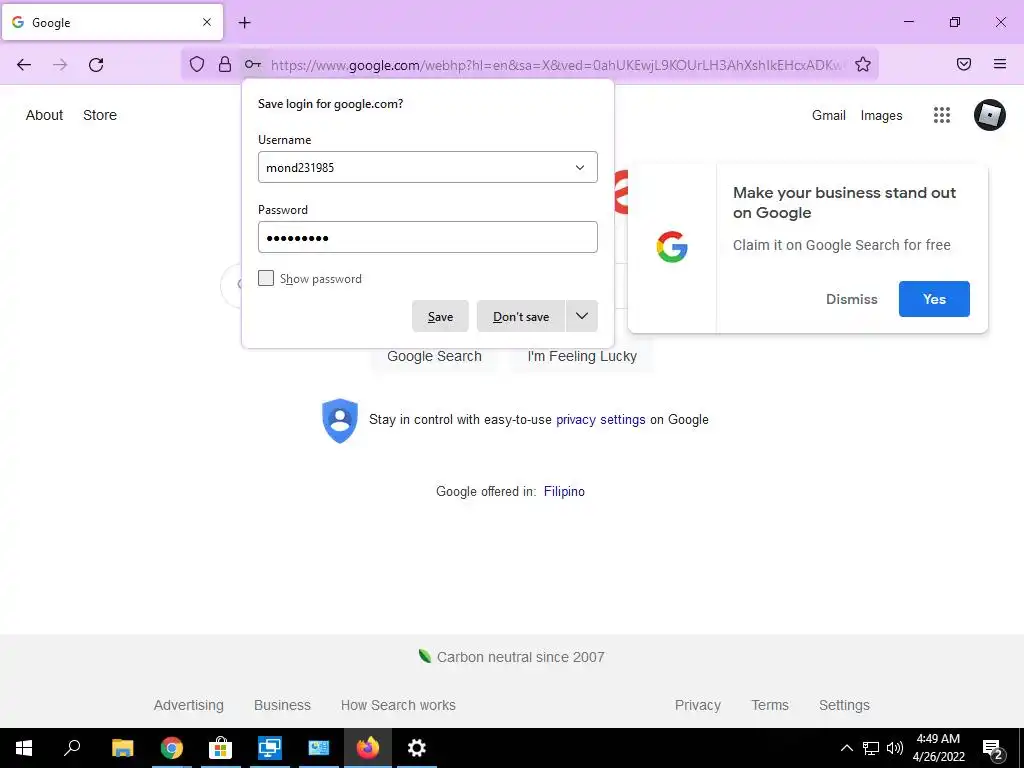Choose Don't save for this login
The height and width of the screenshot is (768, 1024).
(x=520, y=316)
